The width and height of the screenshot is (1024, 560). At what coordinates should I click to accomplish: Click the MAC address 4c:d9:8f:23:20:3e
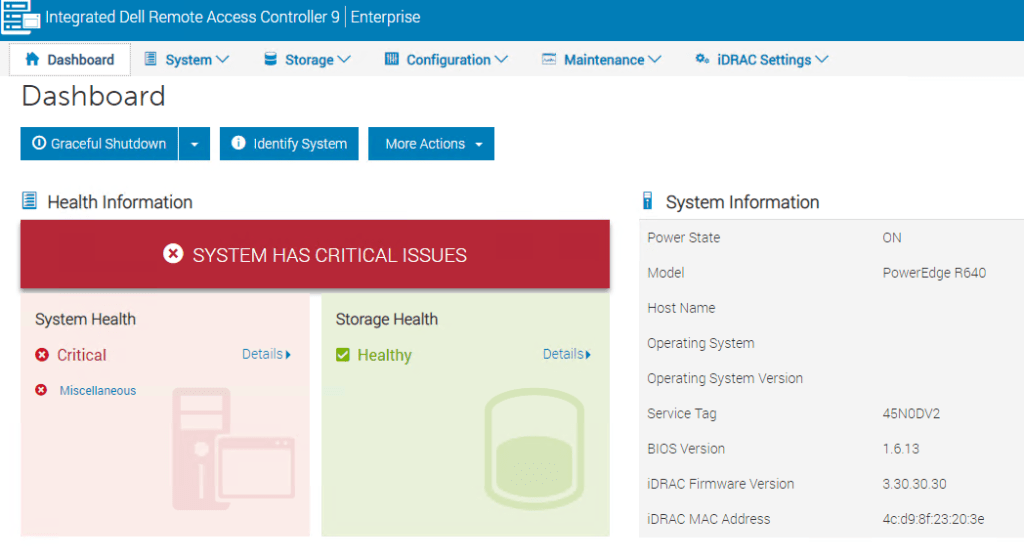point(933,520)
